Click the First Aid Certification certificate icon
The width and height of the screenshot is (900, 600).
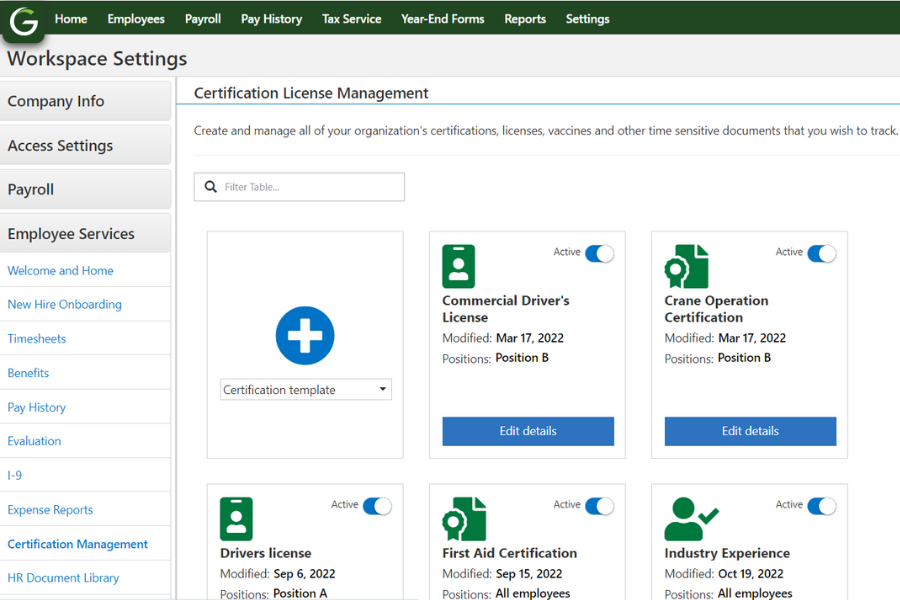[463, 517]
